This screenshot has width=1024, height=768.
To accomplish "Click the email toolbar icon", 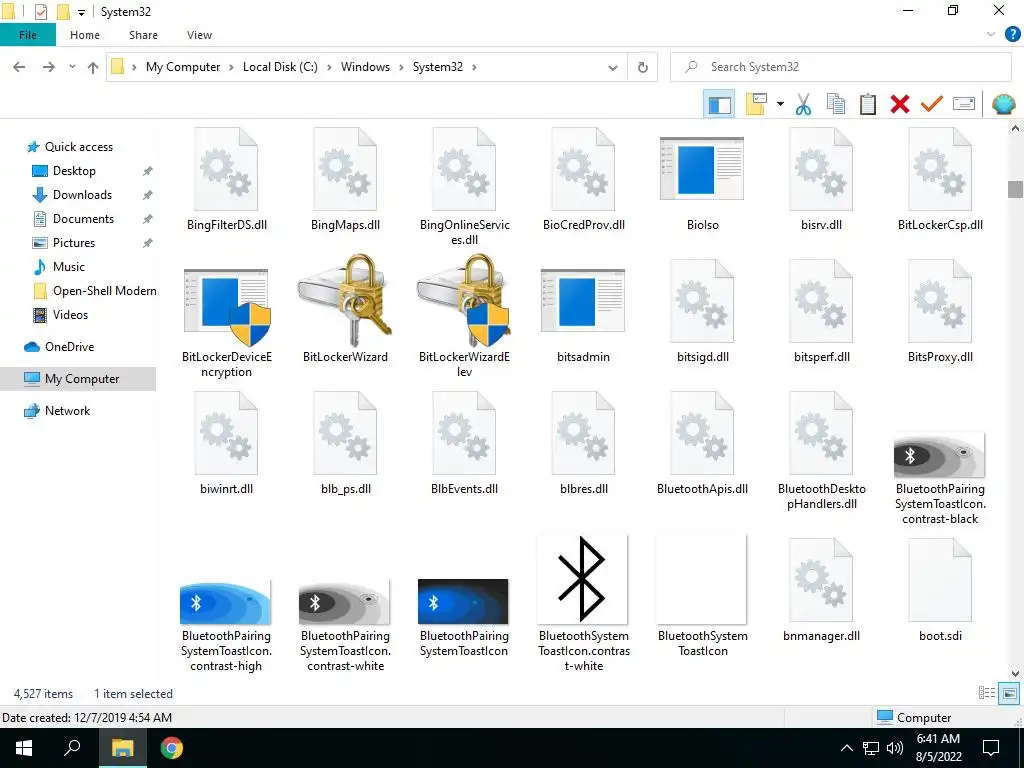I will 964,104.
